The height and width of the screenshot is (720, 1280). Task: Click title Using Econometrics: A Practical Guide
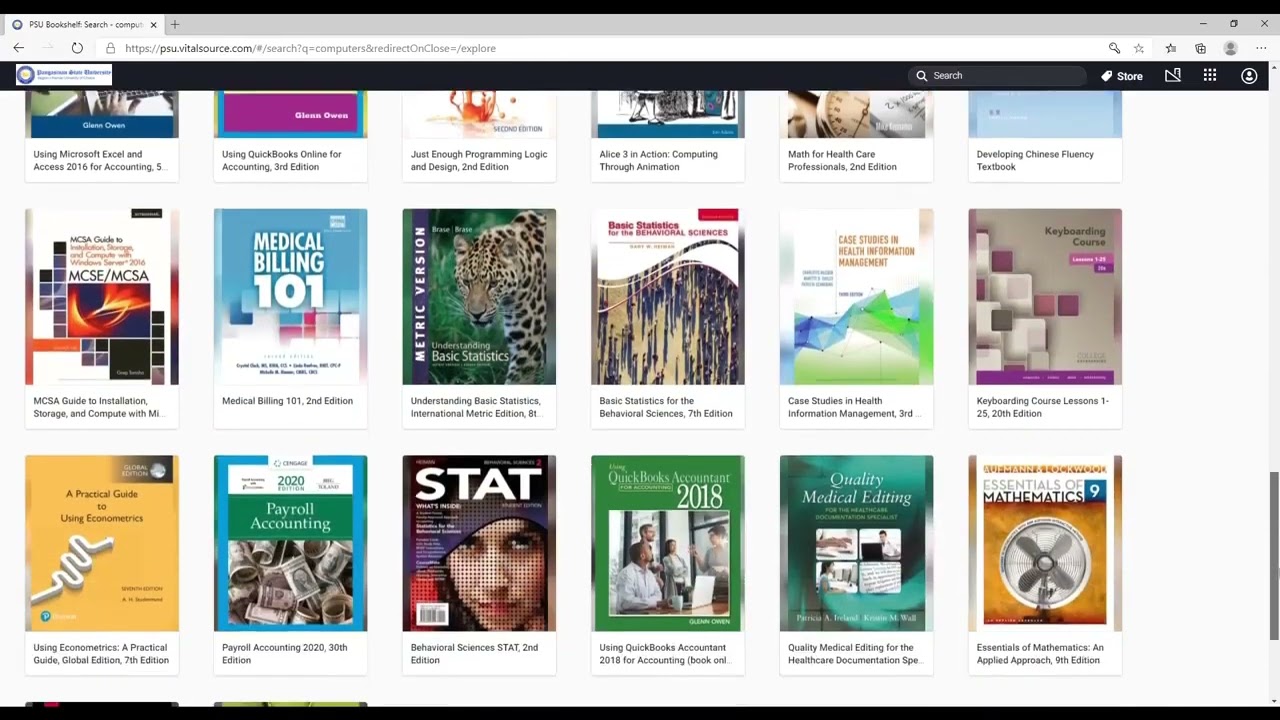[x=100, y=654]
